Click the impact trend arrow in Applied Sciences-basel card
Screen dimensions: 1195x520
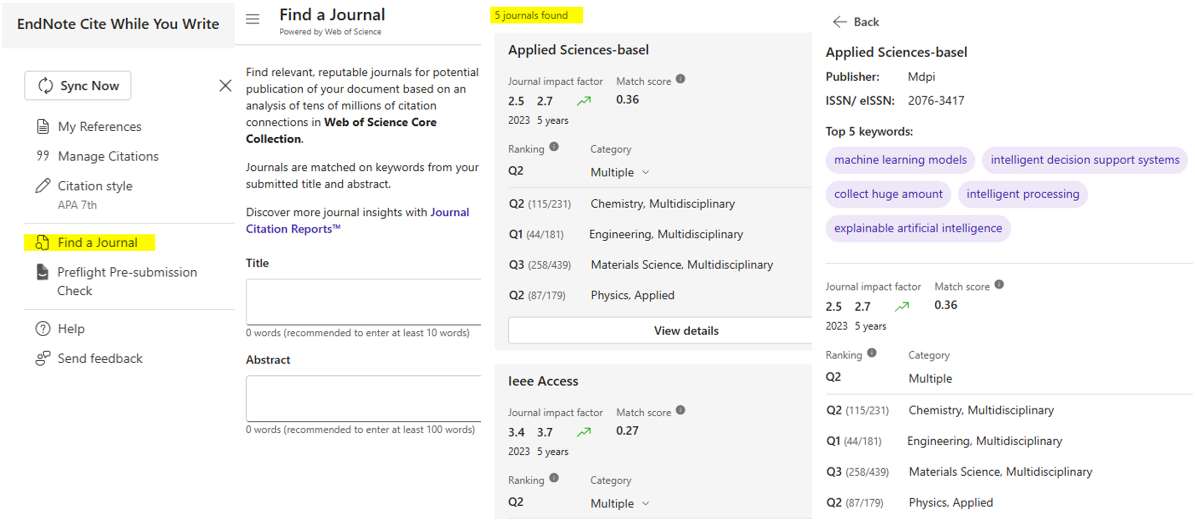pyautogui.click(x=585, y=101)
